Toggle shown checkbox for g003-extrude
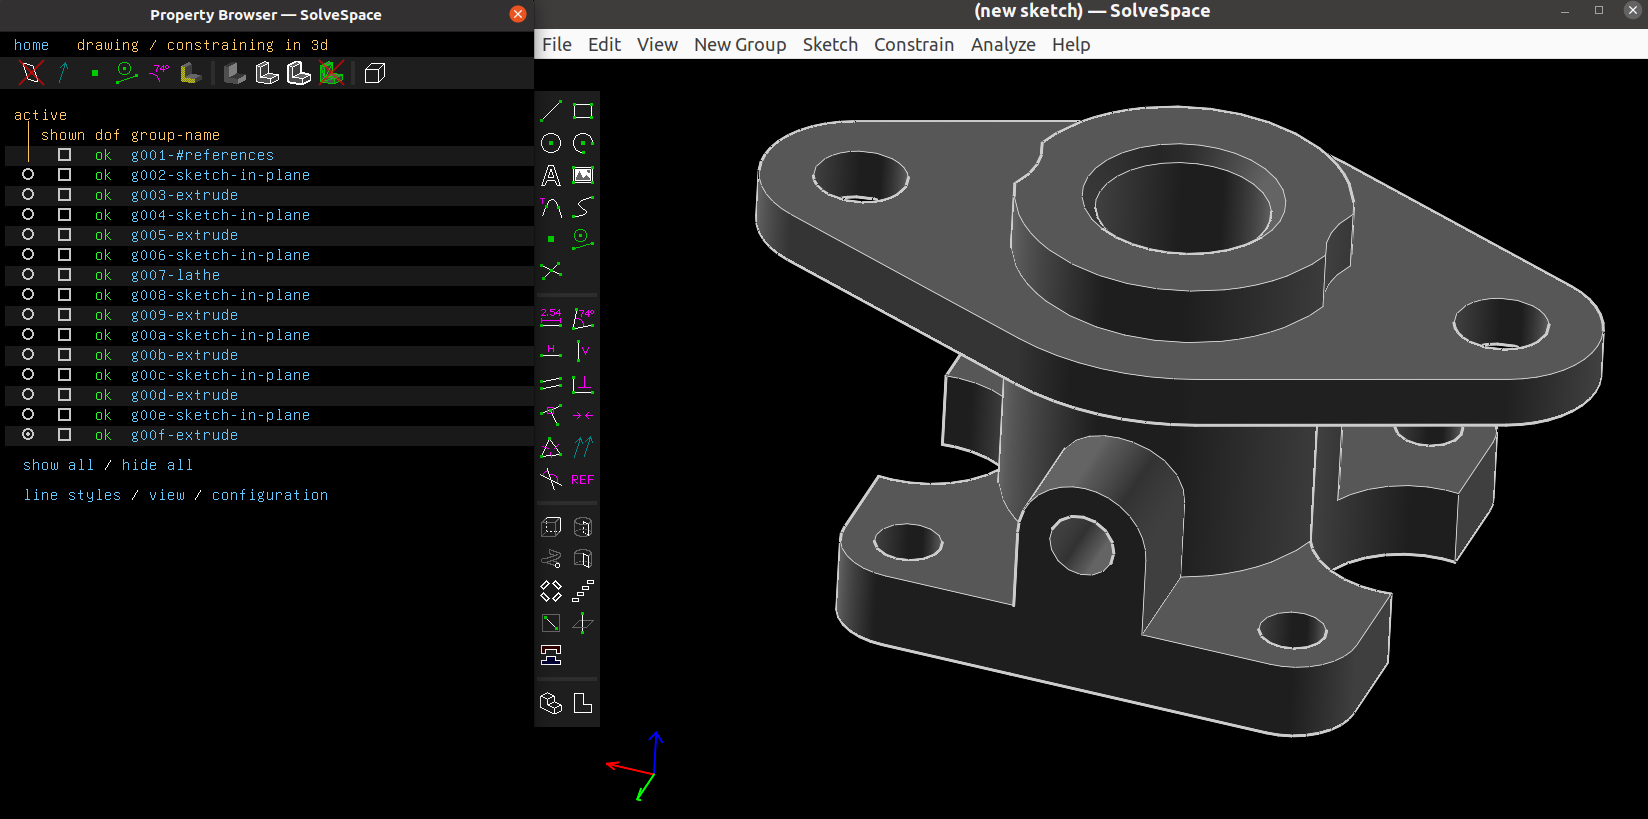 [64, 195]
